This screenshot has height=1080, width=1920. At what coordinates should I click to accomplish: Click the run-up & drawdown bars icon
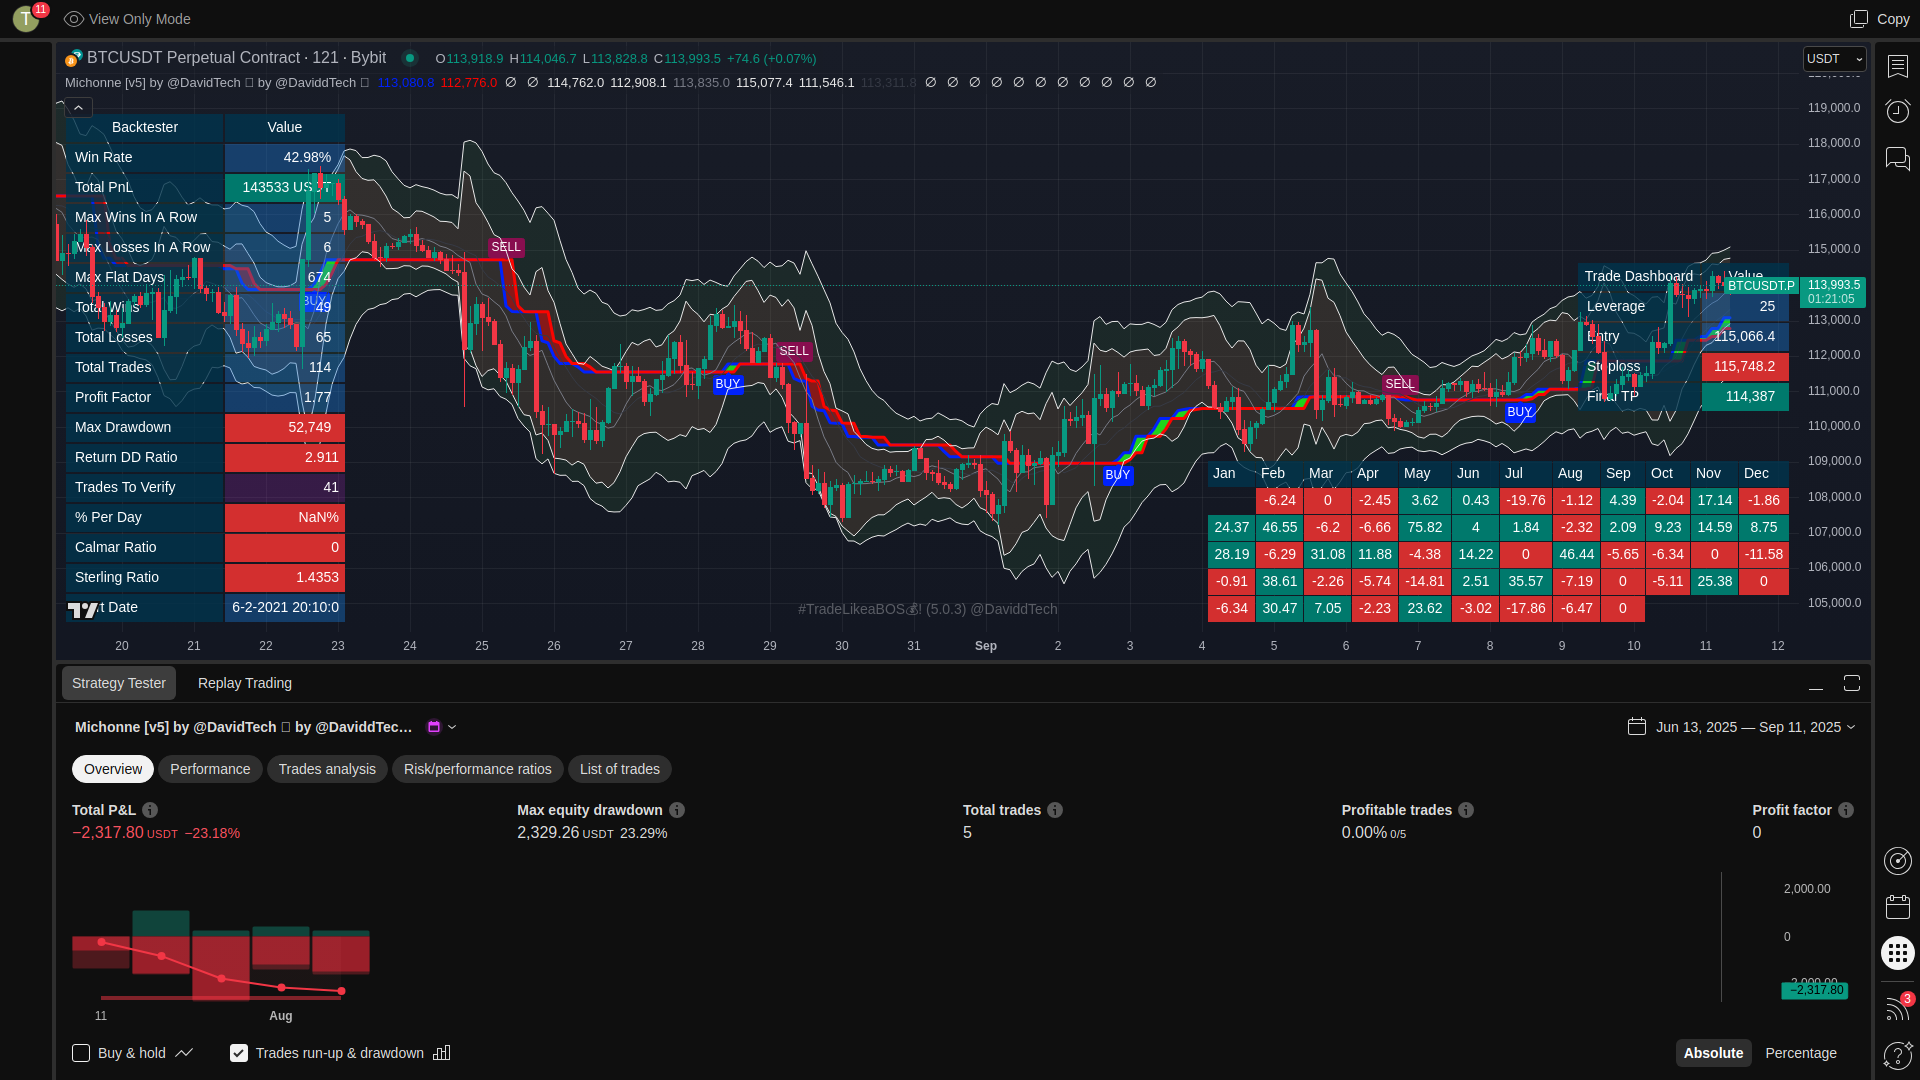pos(442,1053)
